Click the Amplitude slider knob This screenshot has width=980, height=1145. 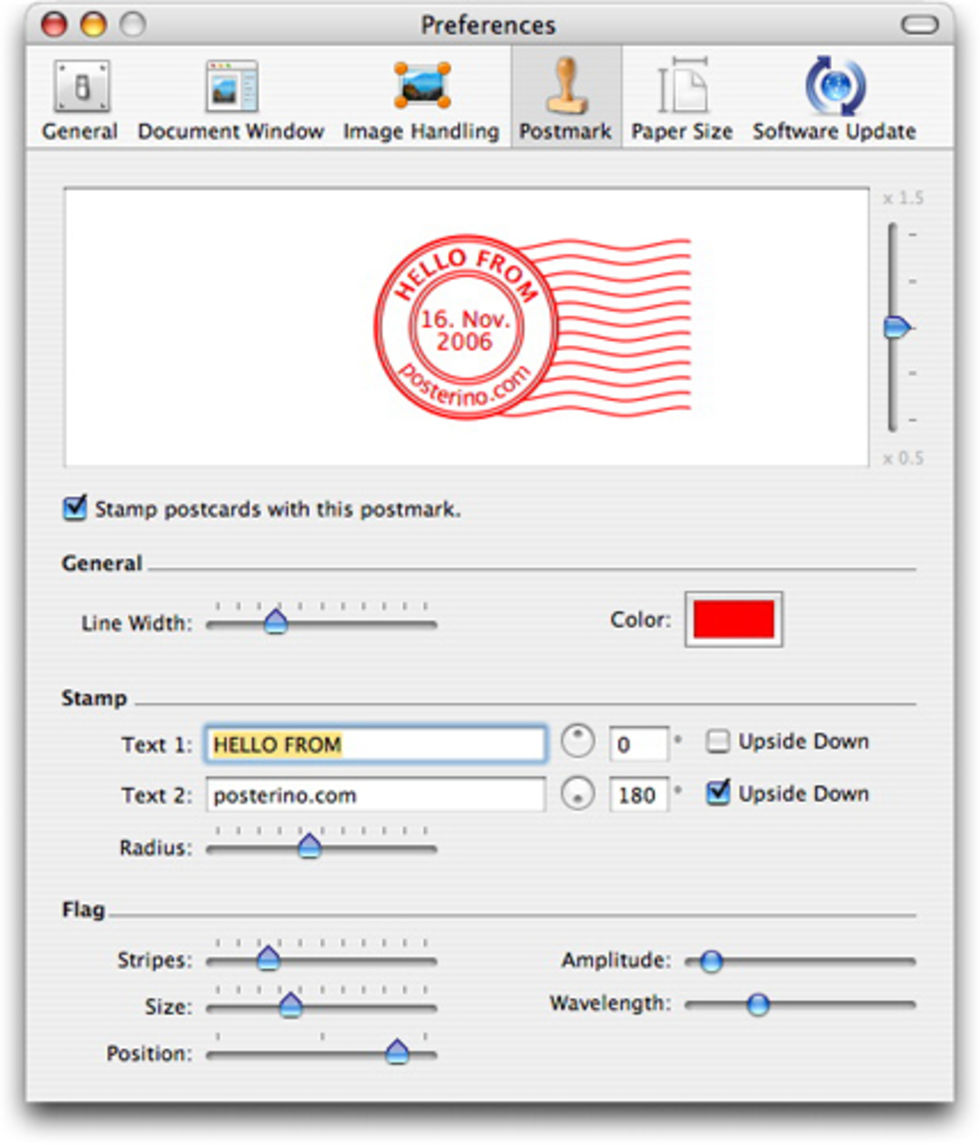tap(711, 962)
